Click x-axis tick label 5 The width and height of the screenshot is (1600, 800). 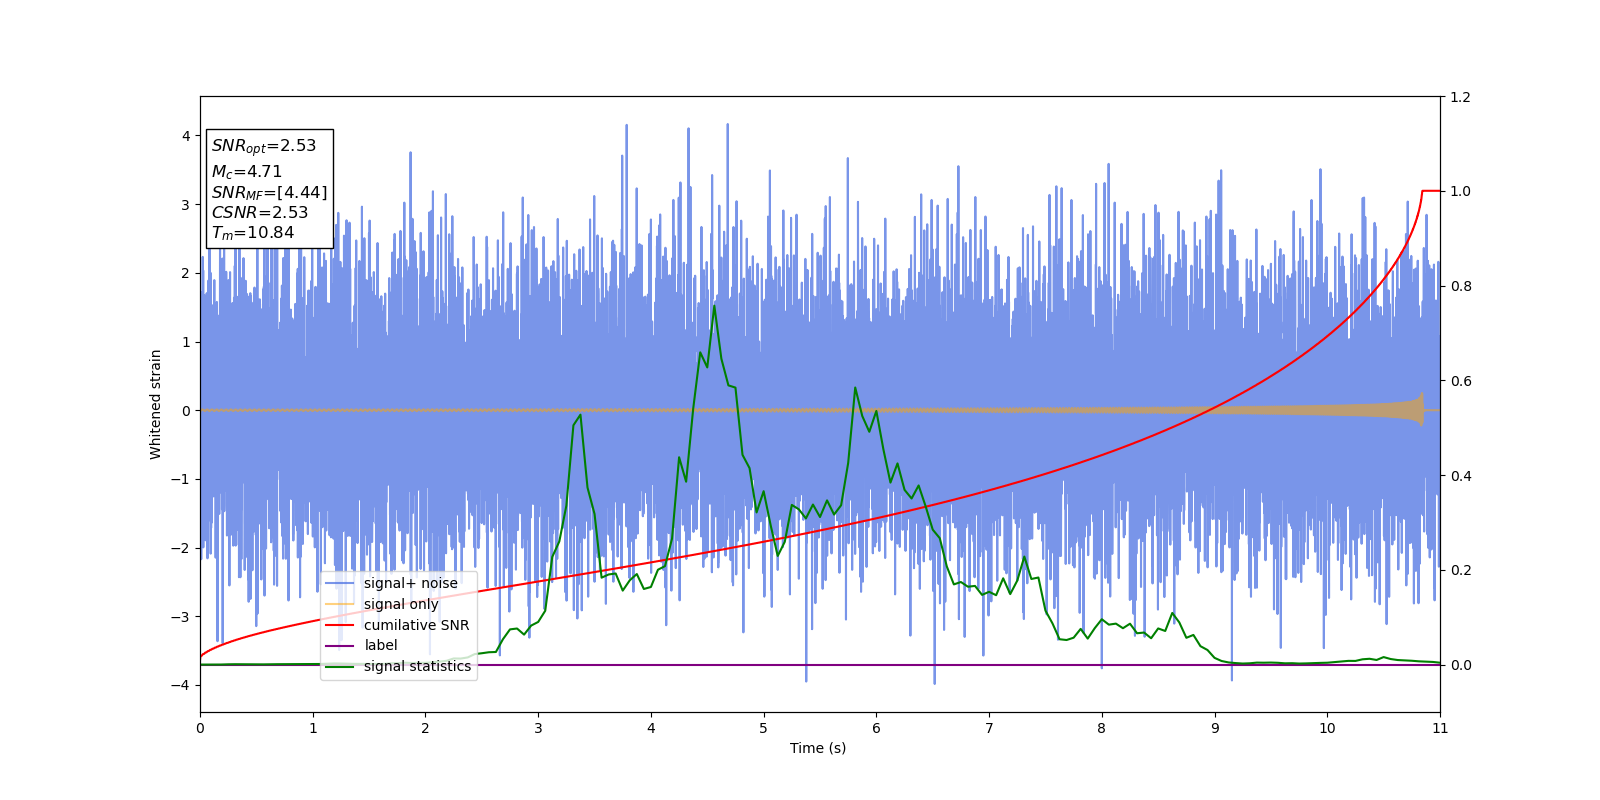764,728
